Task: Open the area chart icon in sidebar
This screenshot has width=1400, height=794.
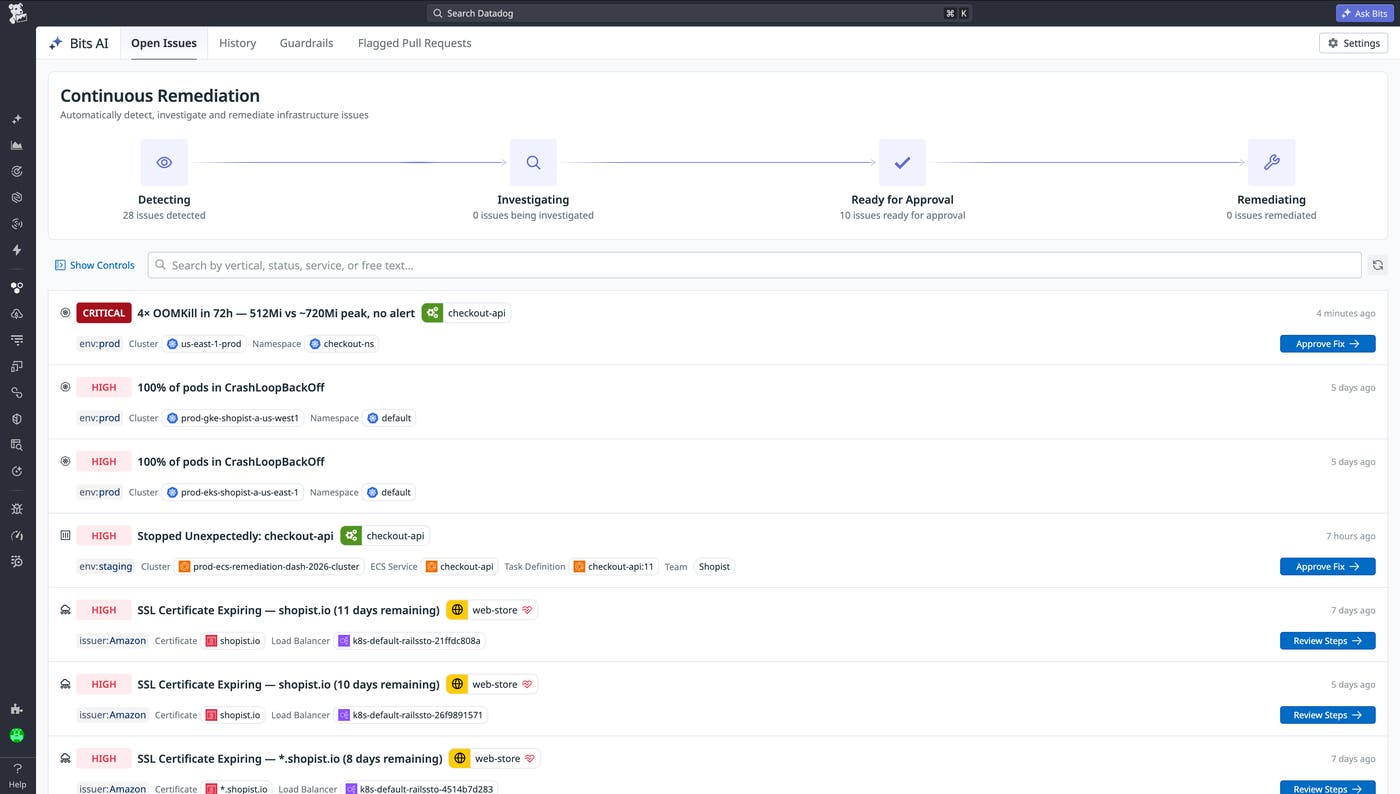Action: pos(17,145)
